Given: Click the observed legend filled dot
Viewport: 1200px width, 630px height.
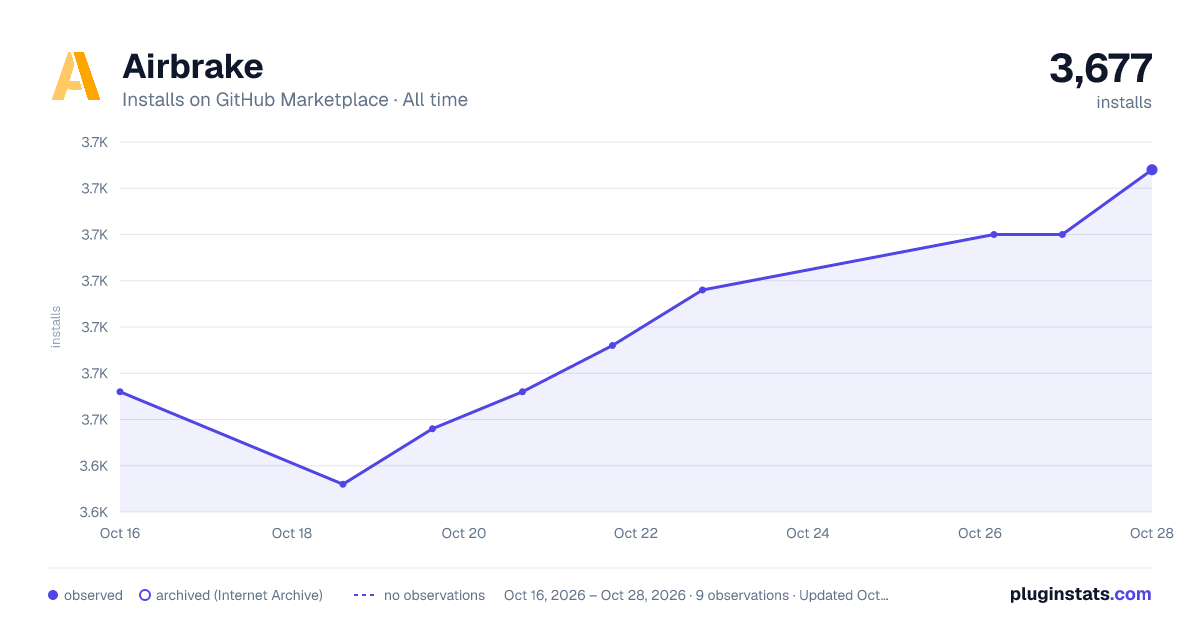Looking at the screenshot, I should tap(53, 595).
